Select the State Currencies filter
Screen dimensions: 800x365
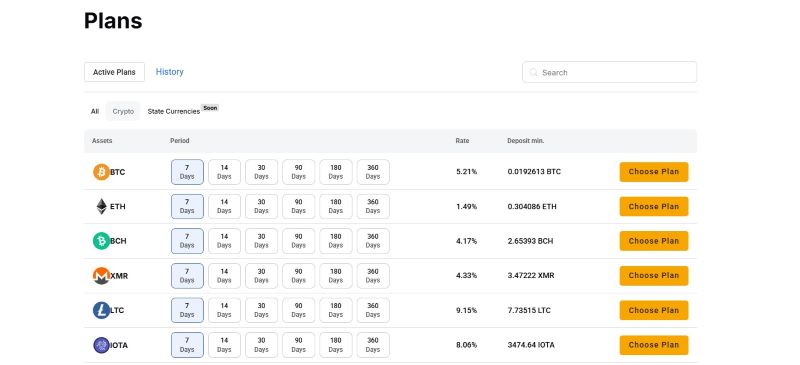pyautogui.click(x=173, y=111)
